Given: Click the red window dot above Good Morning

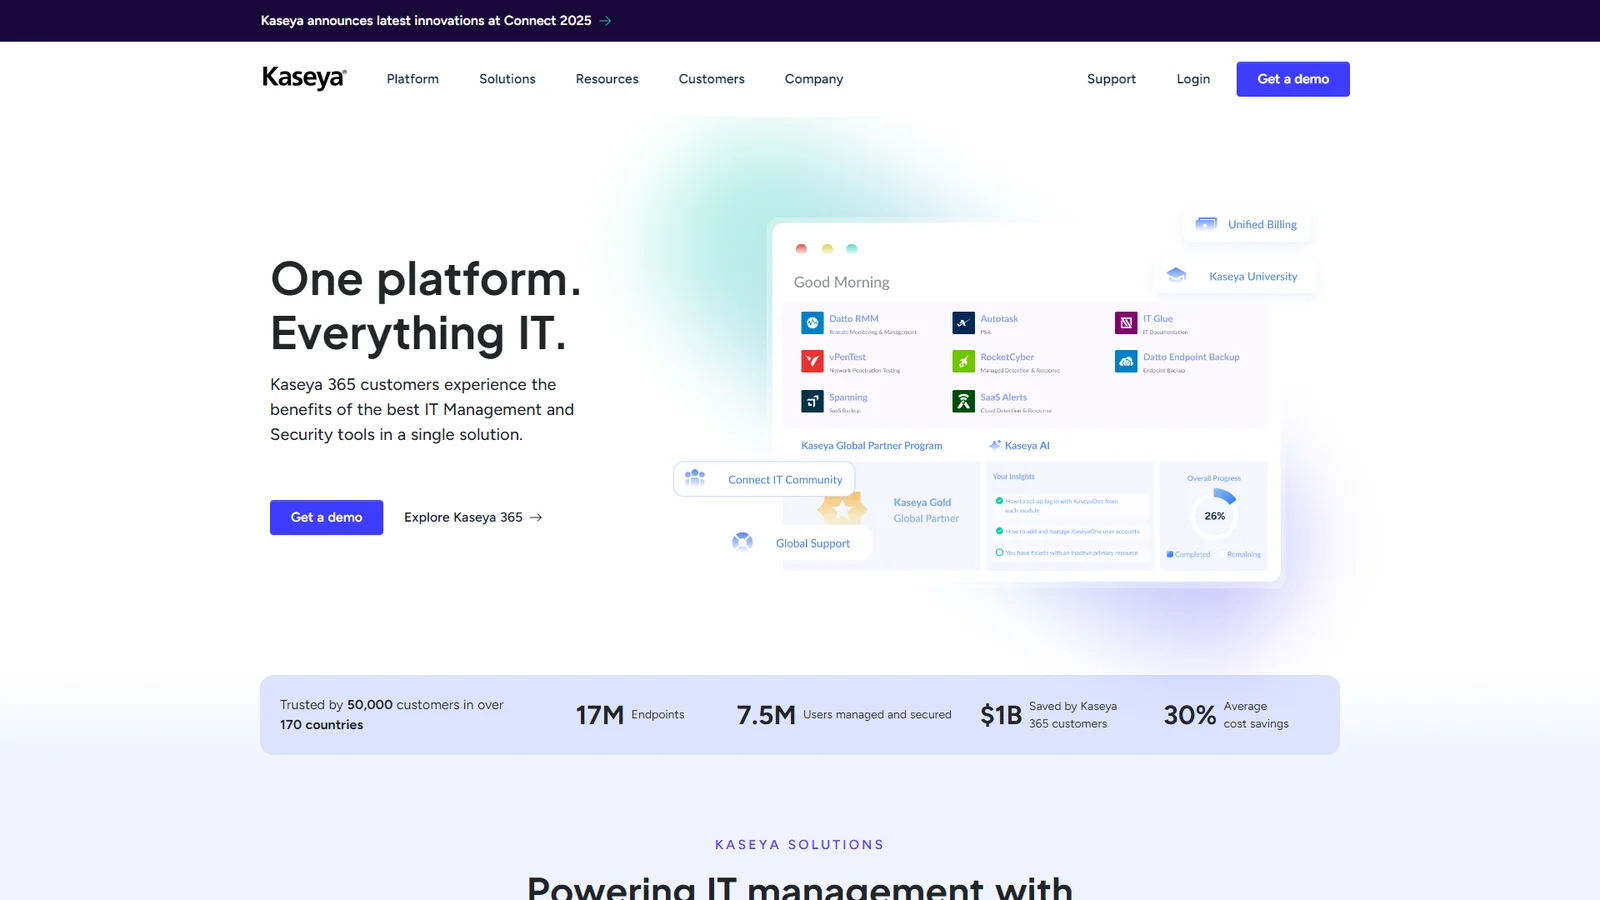Looking at the screenshot, I should 801,249.
